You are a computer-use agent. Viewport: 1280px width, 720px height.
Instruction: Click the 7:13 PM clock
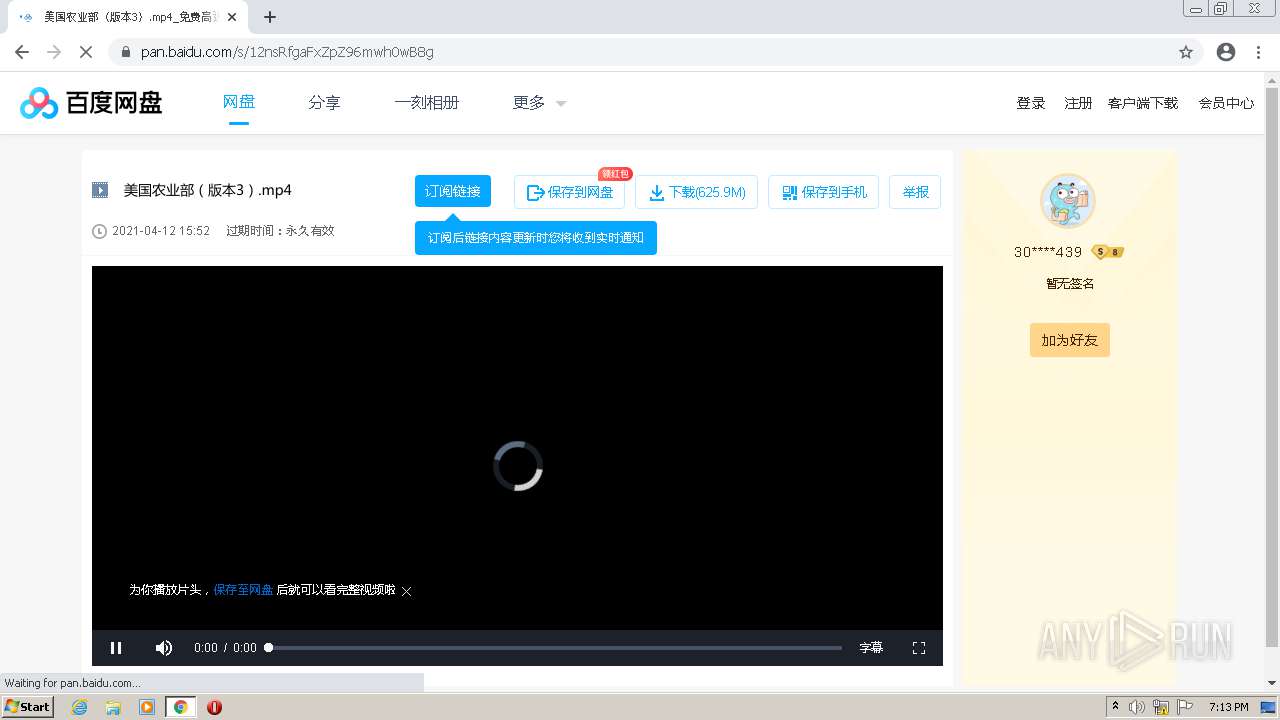1229,707
